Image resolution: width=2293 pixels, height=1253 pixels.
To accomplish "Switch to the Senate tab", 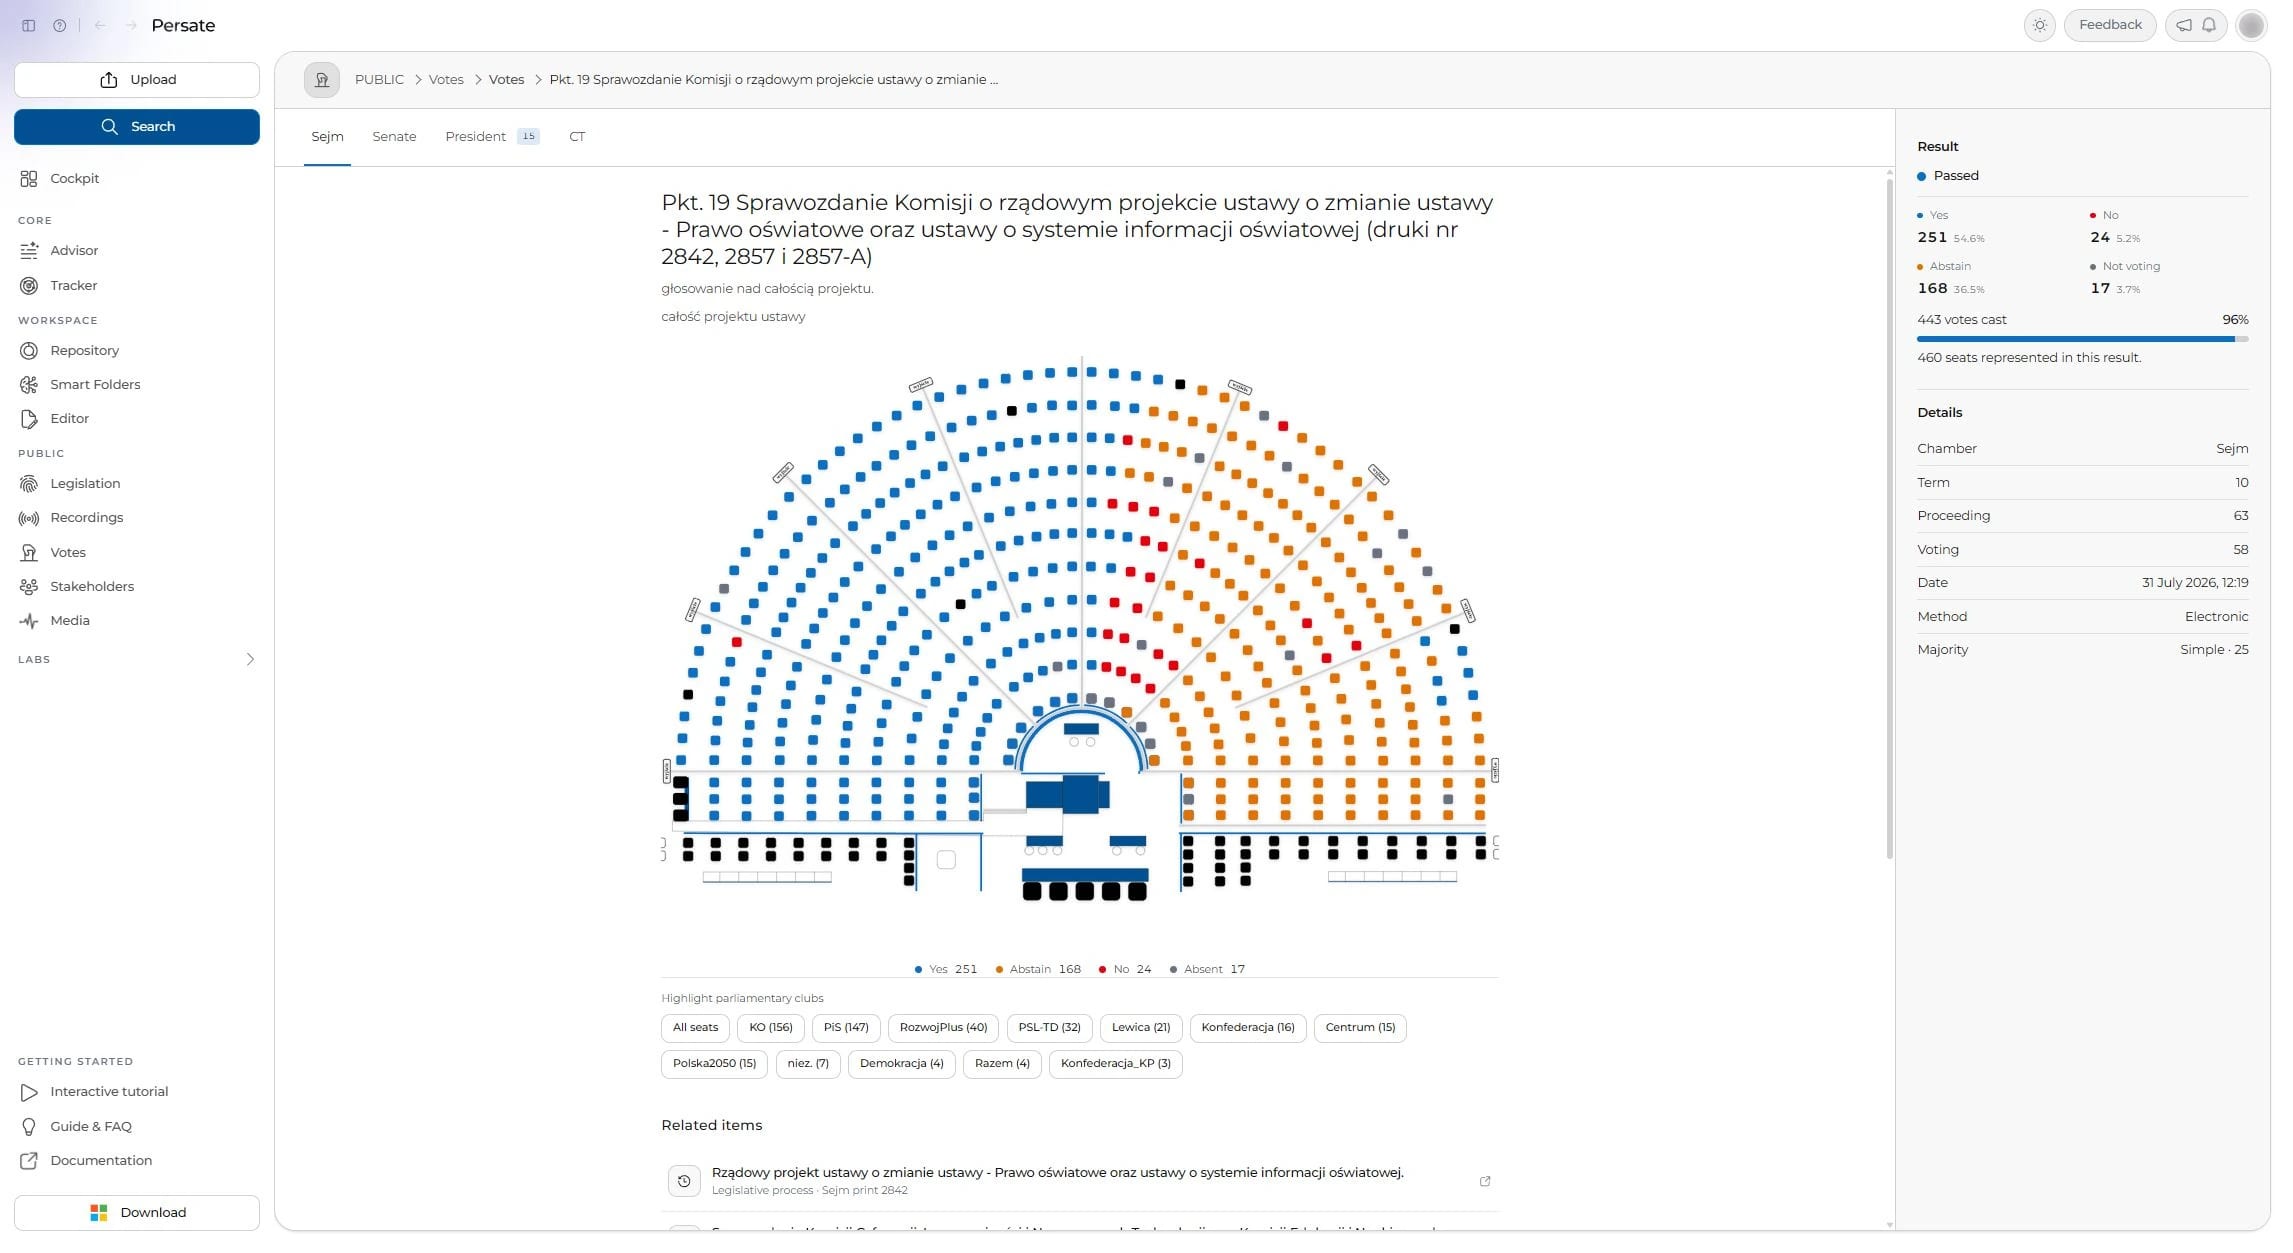I will (394, 137).
